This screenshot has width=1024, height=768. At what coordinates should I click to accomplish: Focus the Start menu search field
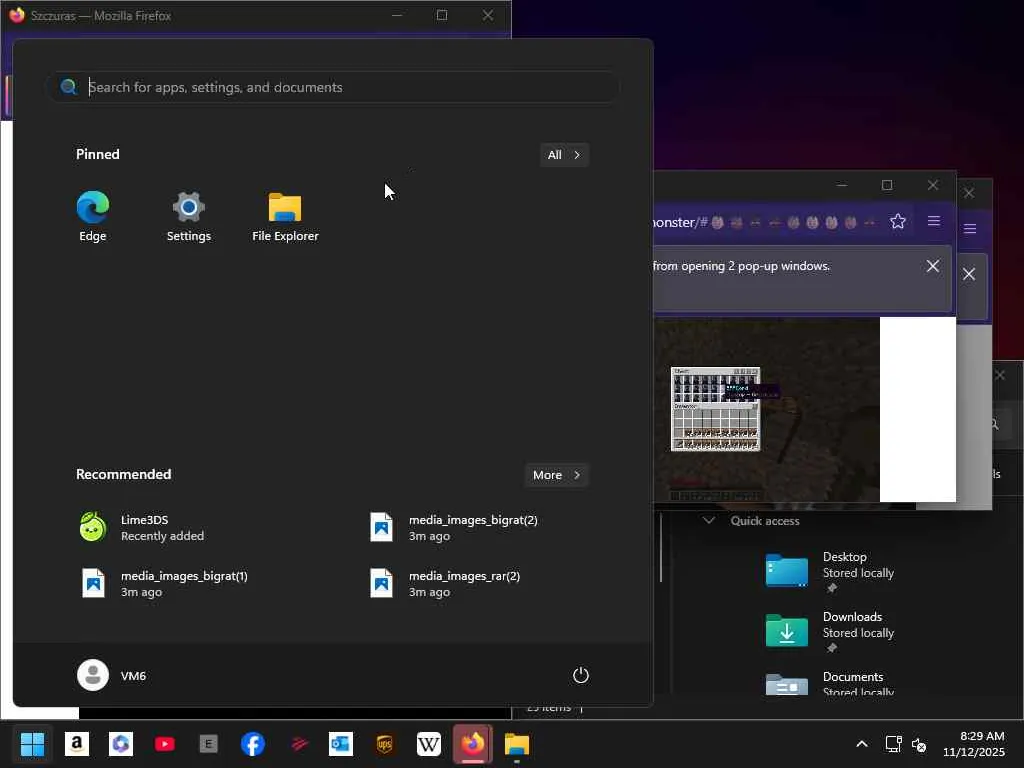(333, 87)
